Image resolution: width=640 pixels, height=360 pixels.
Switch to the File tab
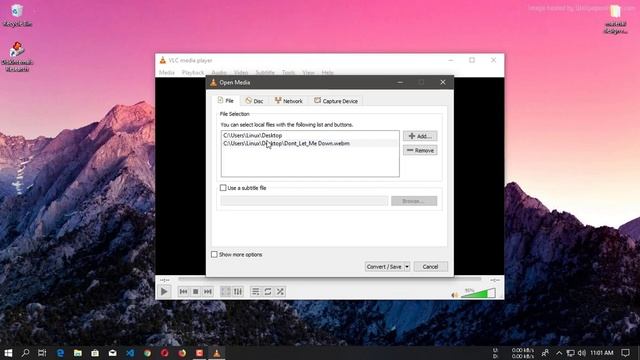pyautogui.click(x=226, y=100)
